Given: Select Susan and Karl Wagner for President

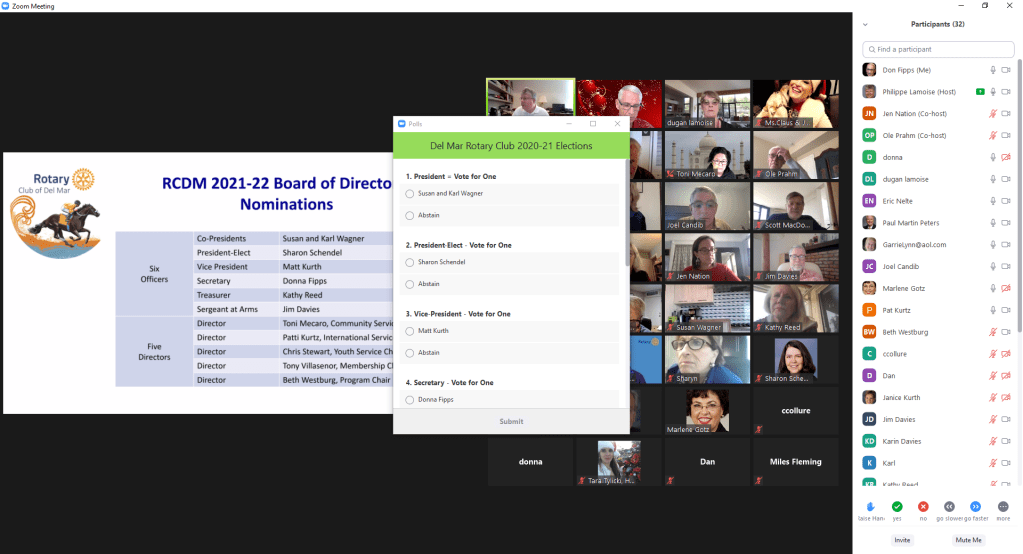Looking at the screenshot, I should tap(410, 193).
